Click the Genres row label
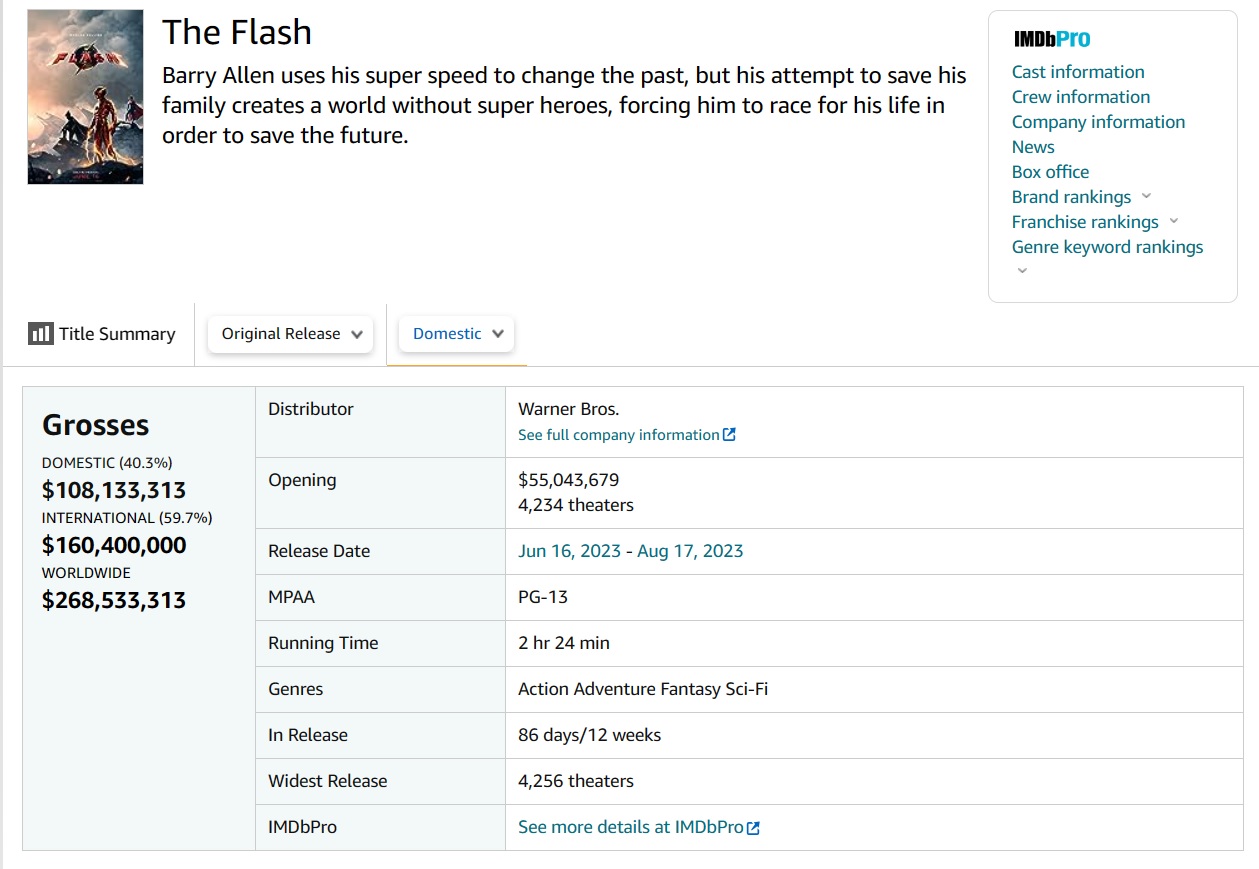This screenshot has height=869, width=1259. coord(296,689)
